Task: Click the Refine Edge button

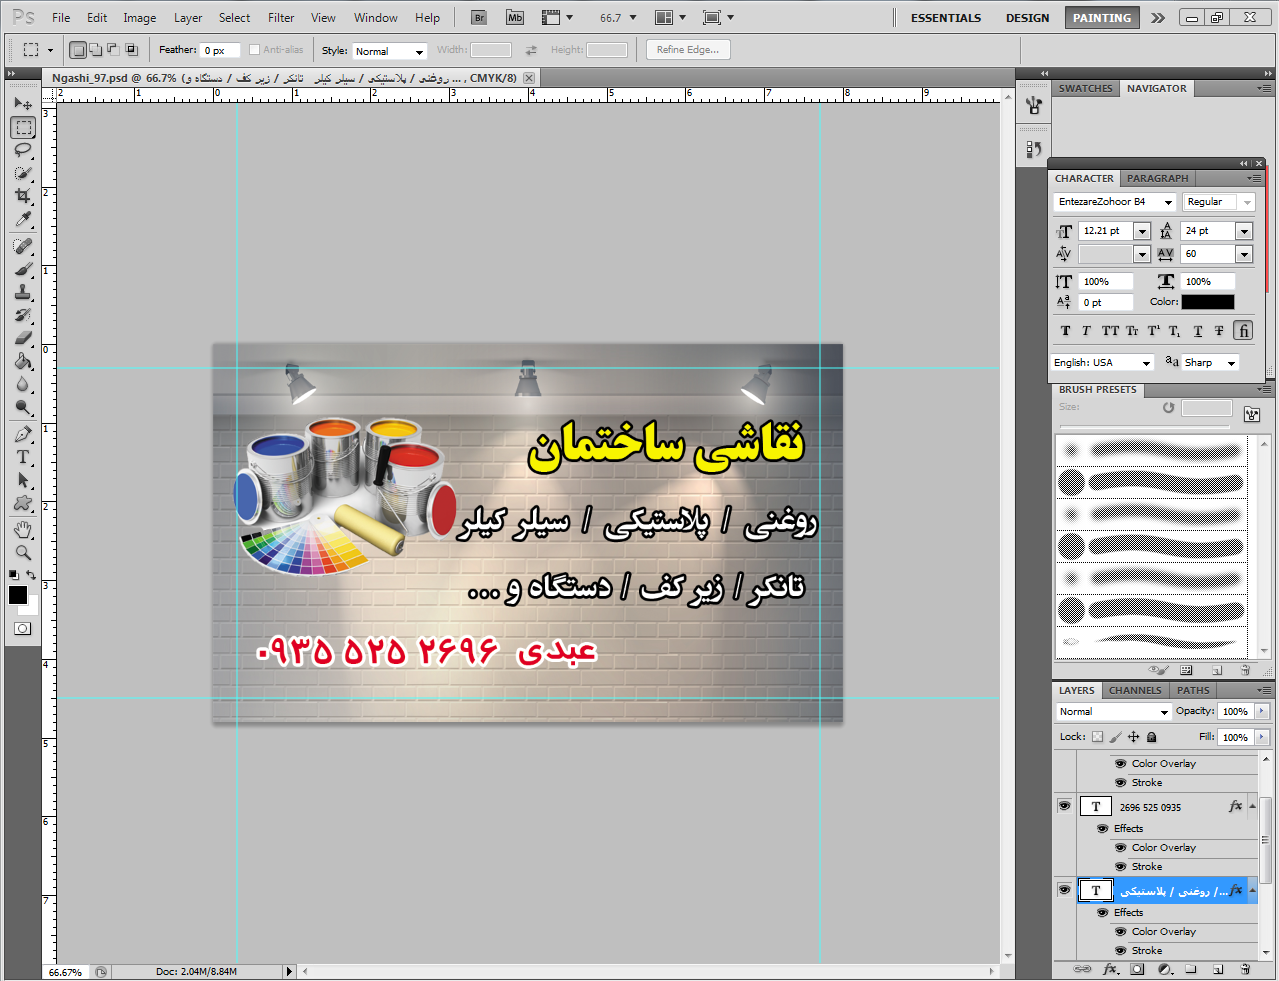Action: (688, 50)
